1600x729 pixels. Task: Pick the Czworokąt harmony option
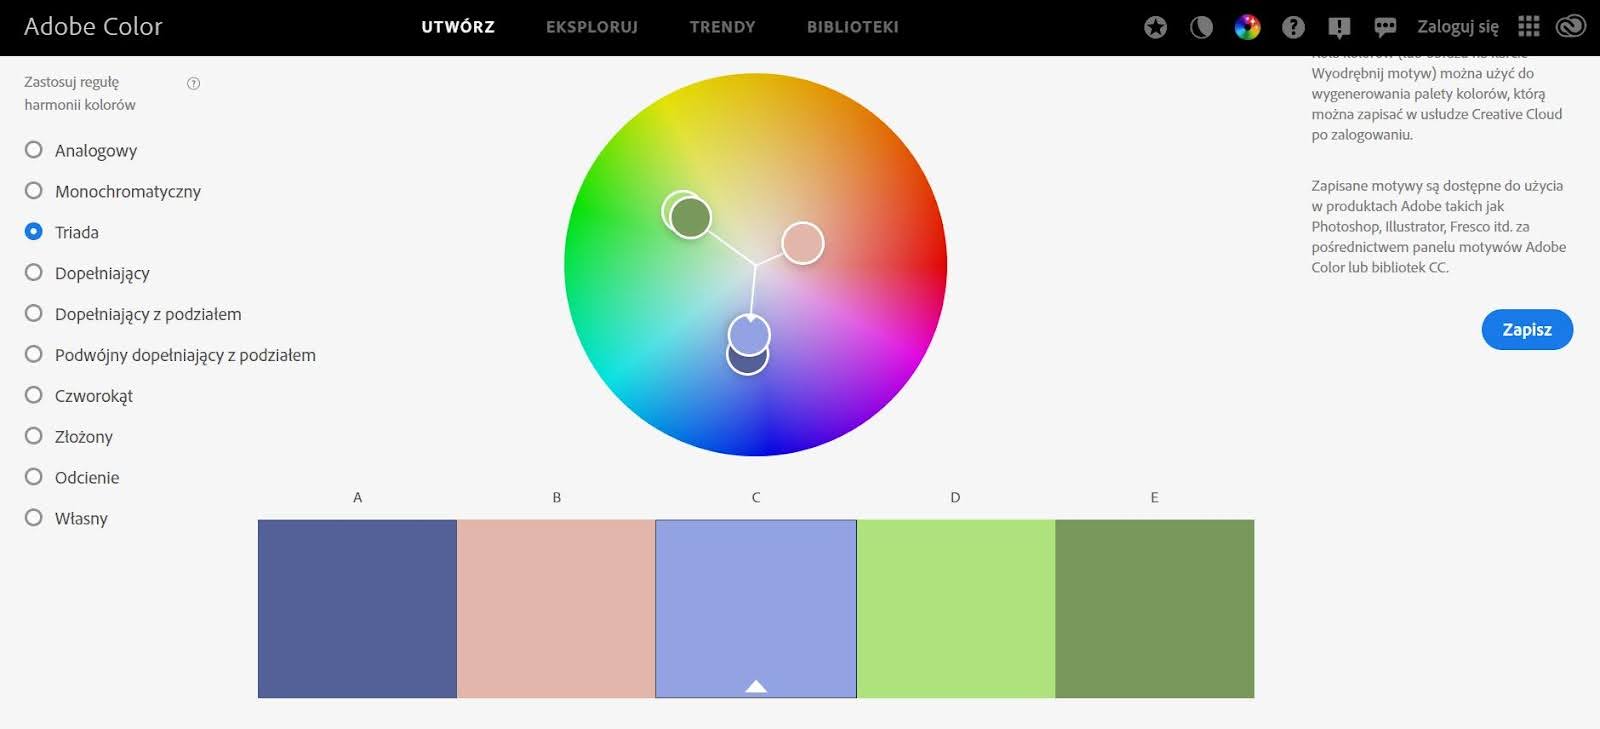[x=34, y=395]
